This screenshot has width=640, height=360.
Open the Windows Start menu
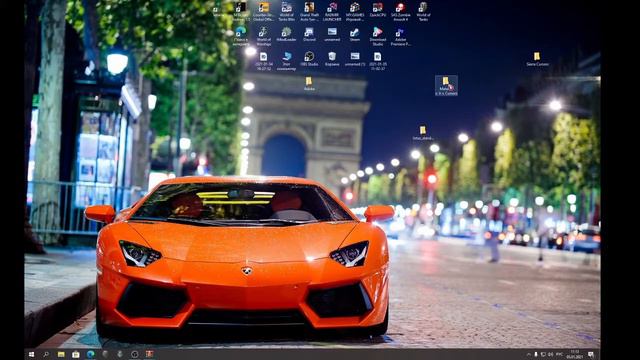click(x=31, y=354)
